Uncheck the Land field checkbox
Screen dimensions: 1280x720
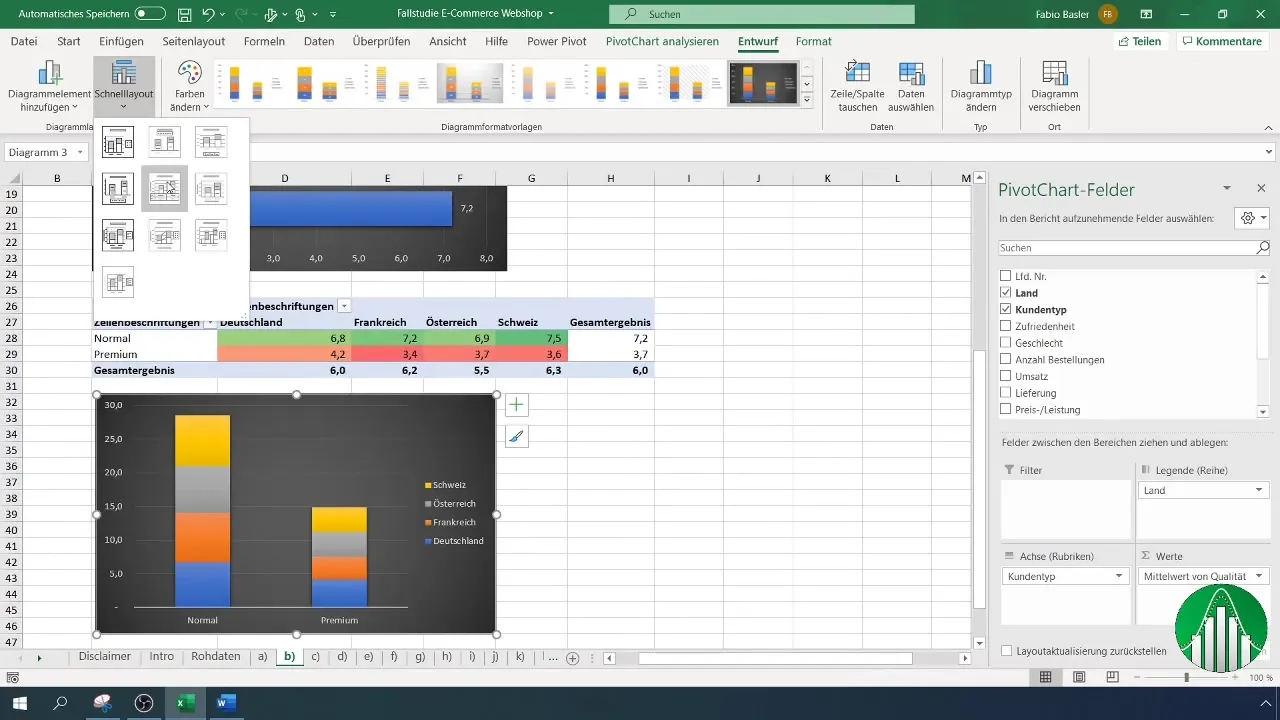(1006, 293)
